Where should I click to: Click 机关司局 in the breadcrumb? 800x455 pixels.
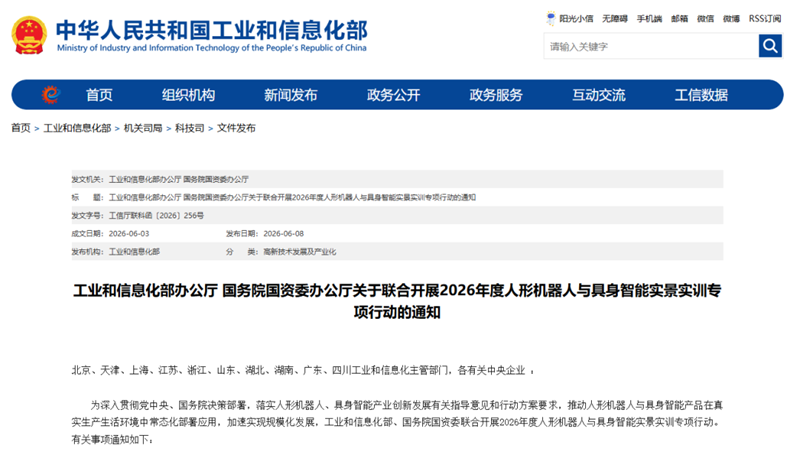point(143,128)
